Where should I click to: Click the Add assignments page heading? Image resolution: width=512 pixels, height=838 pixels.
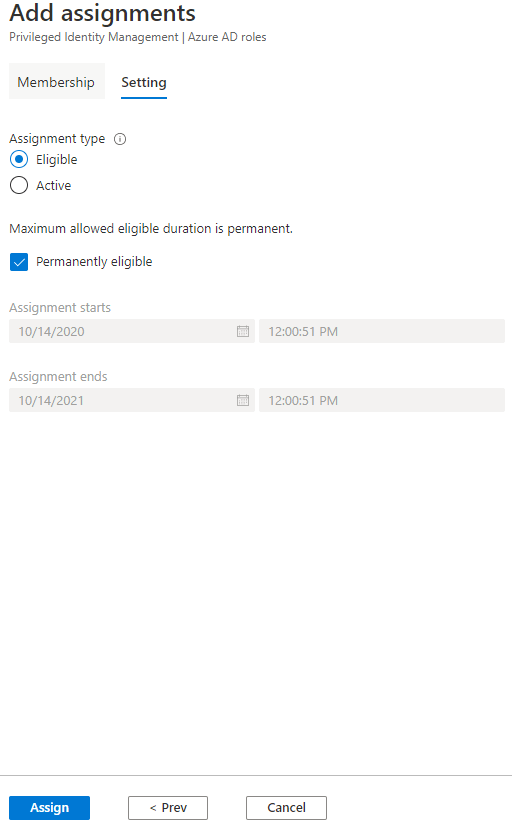(x=103, y=13)
